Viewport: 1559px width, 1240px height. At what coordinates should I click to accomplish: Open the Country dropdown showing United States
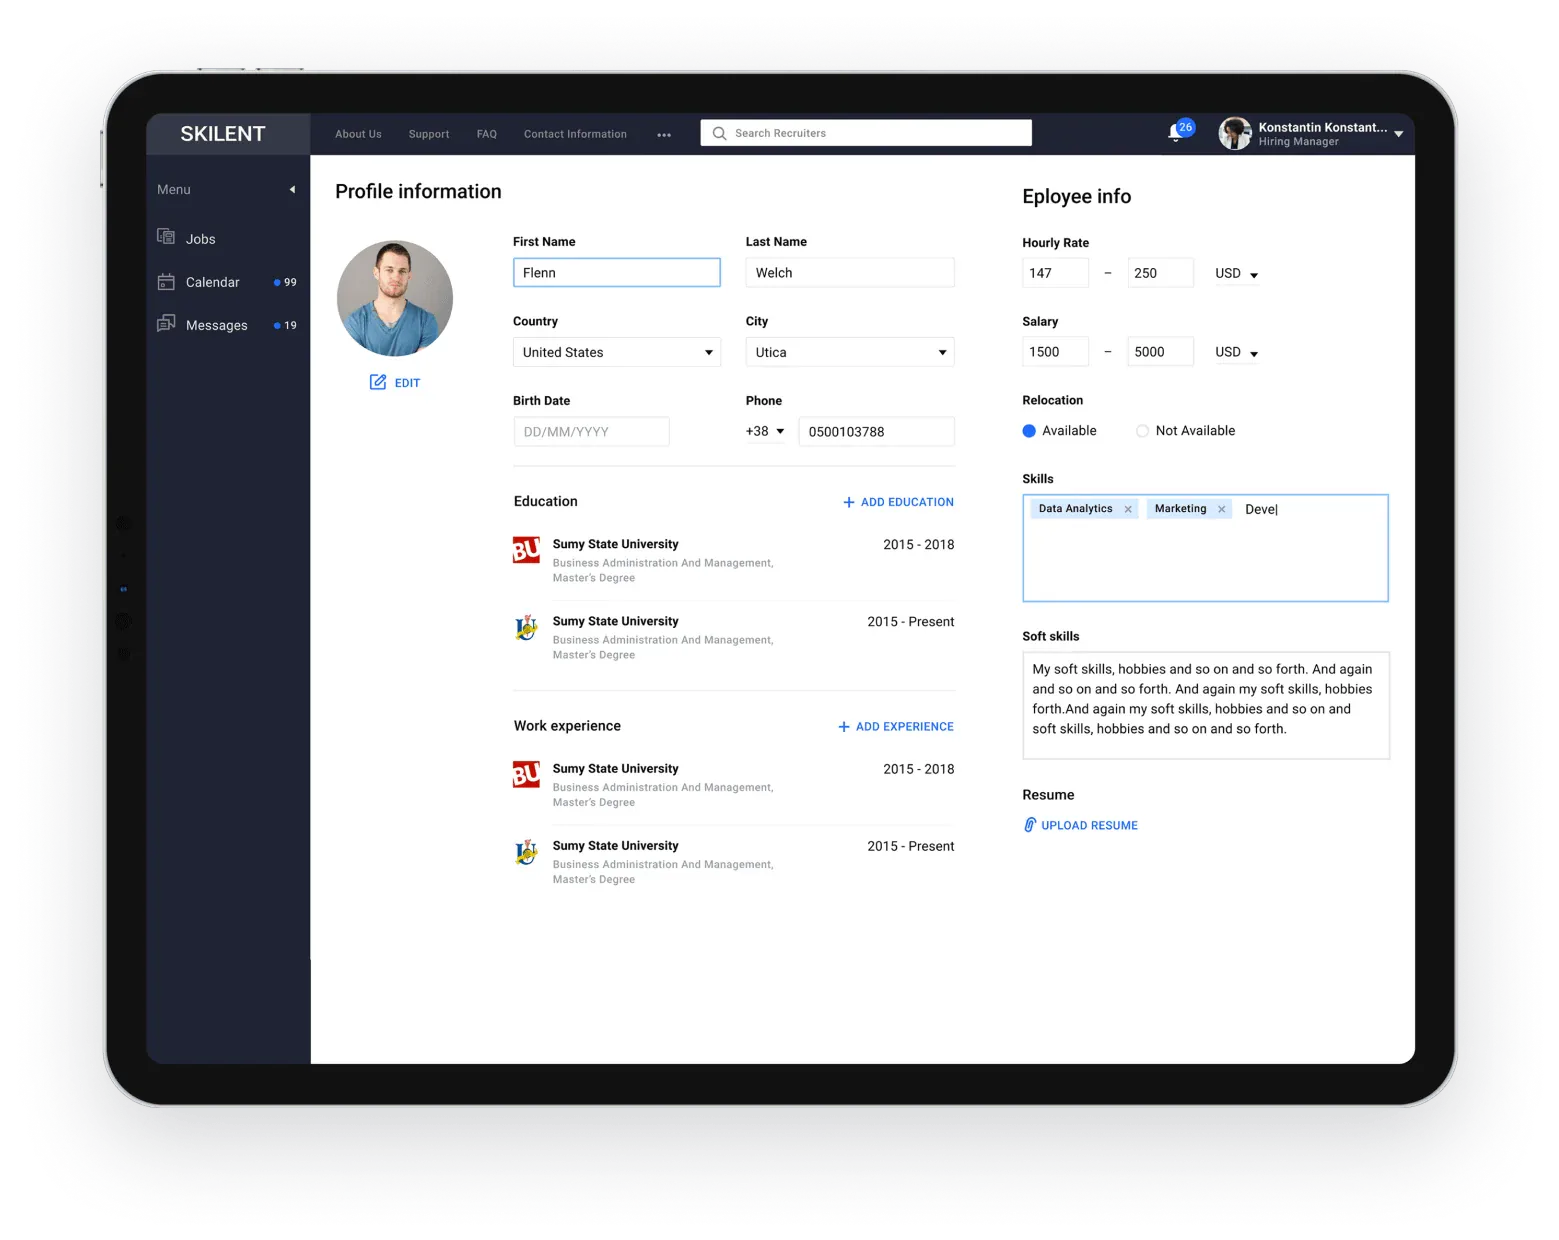(x=617, y=352)
